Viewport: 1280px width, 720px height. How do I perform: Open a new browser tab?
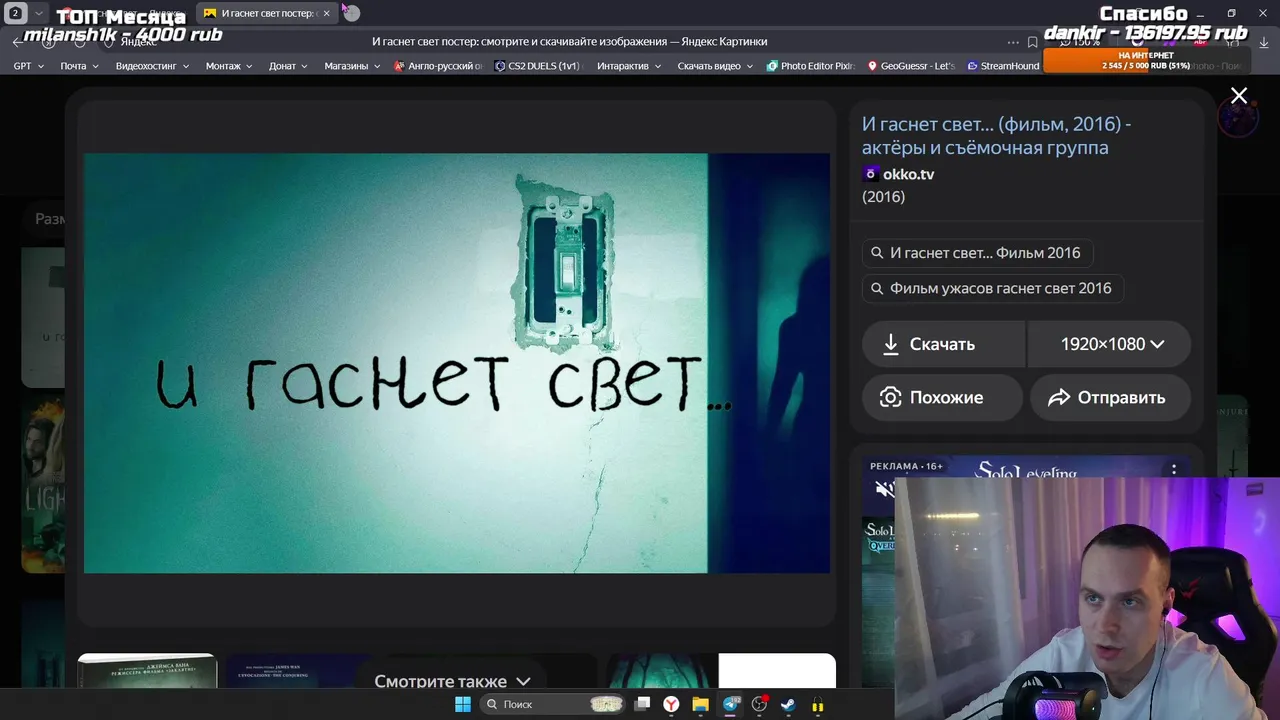351,13
